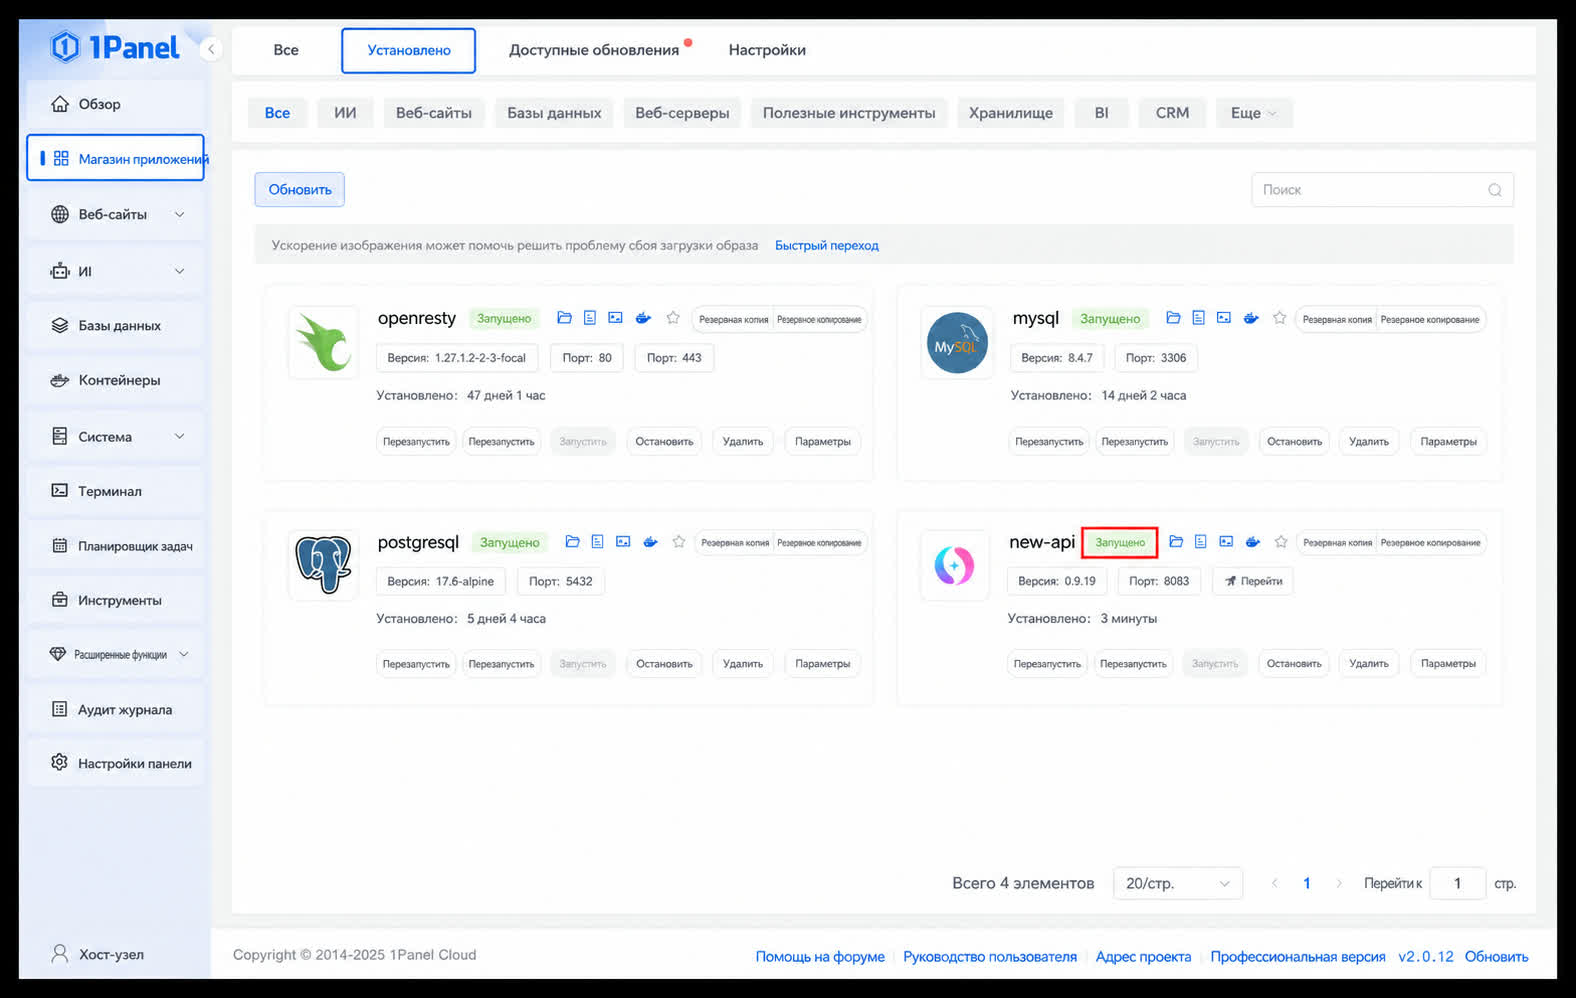1576x998 pixels.
Task: Open Инструменты in the sidebar
Action: pos(116,600)
